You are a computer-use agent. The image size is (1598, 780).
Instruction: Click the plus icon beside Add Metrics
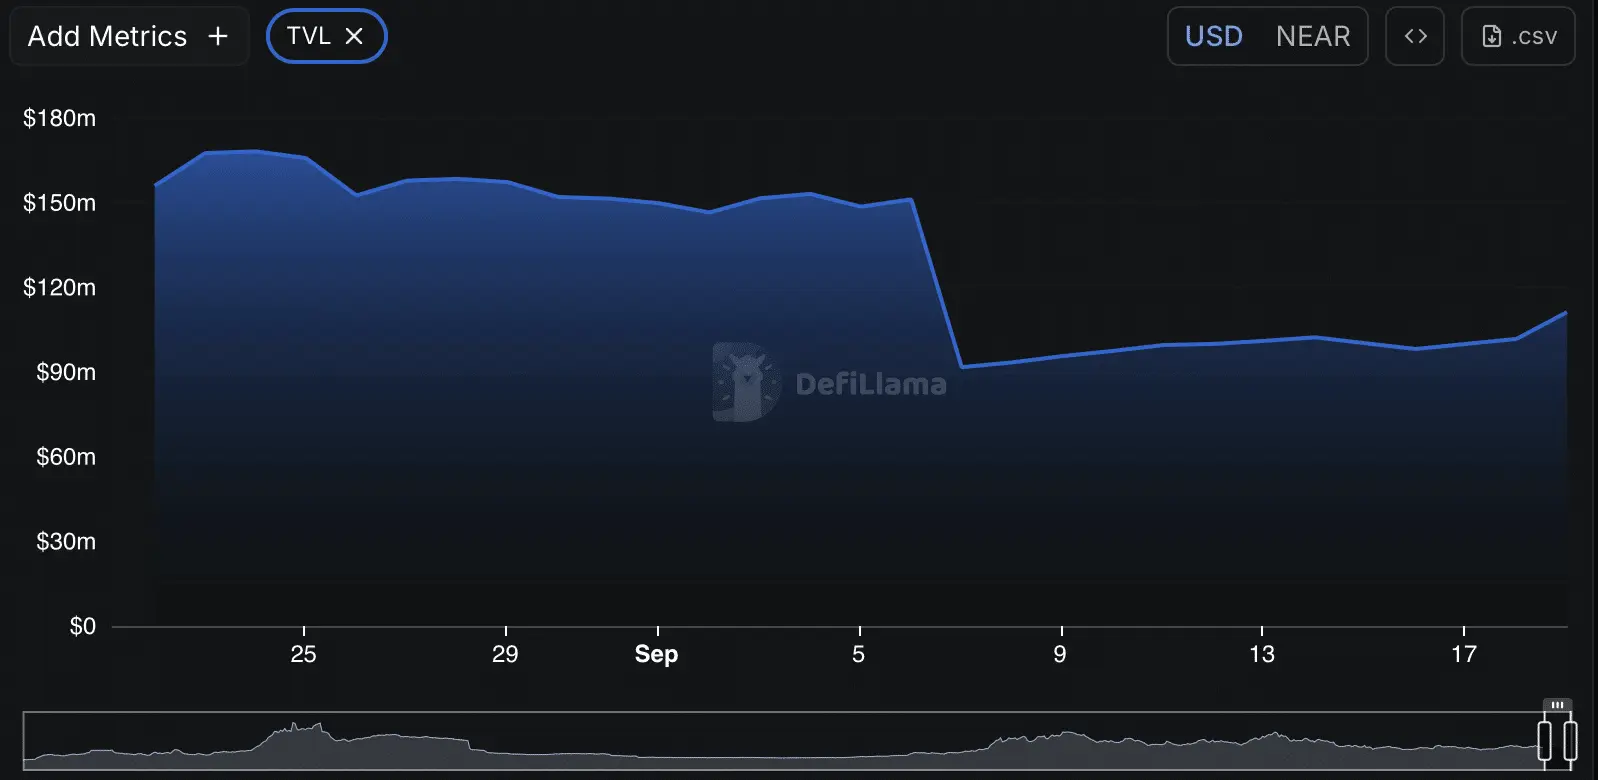pyautogui.click(x=218, y=36)
